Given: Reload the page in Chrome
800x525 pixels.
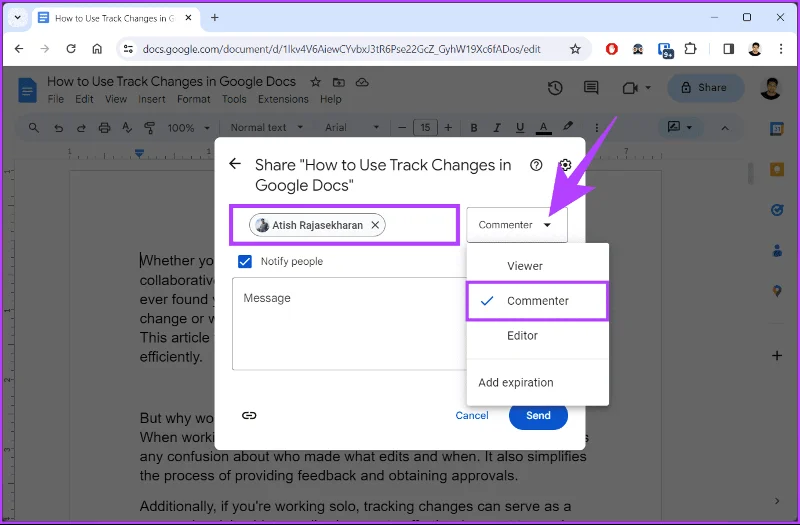Looking at the screenshot, I should tap(71, 48).
